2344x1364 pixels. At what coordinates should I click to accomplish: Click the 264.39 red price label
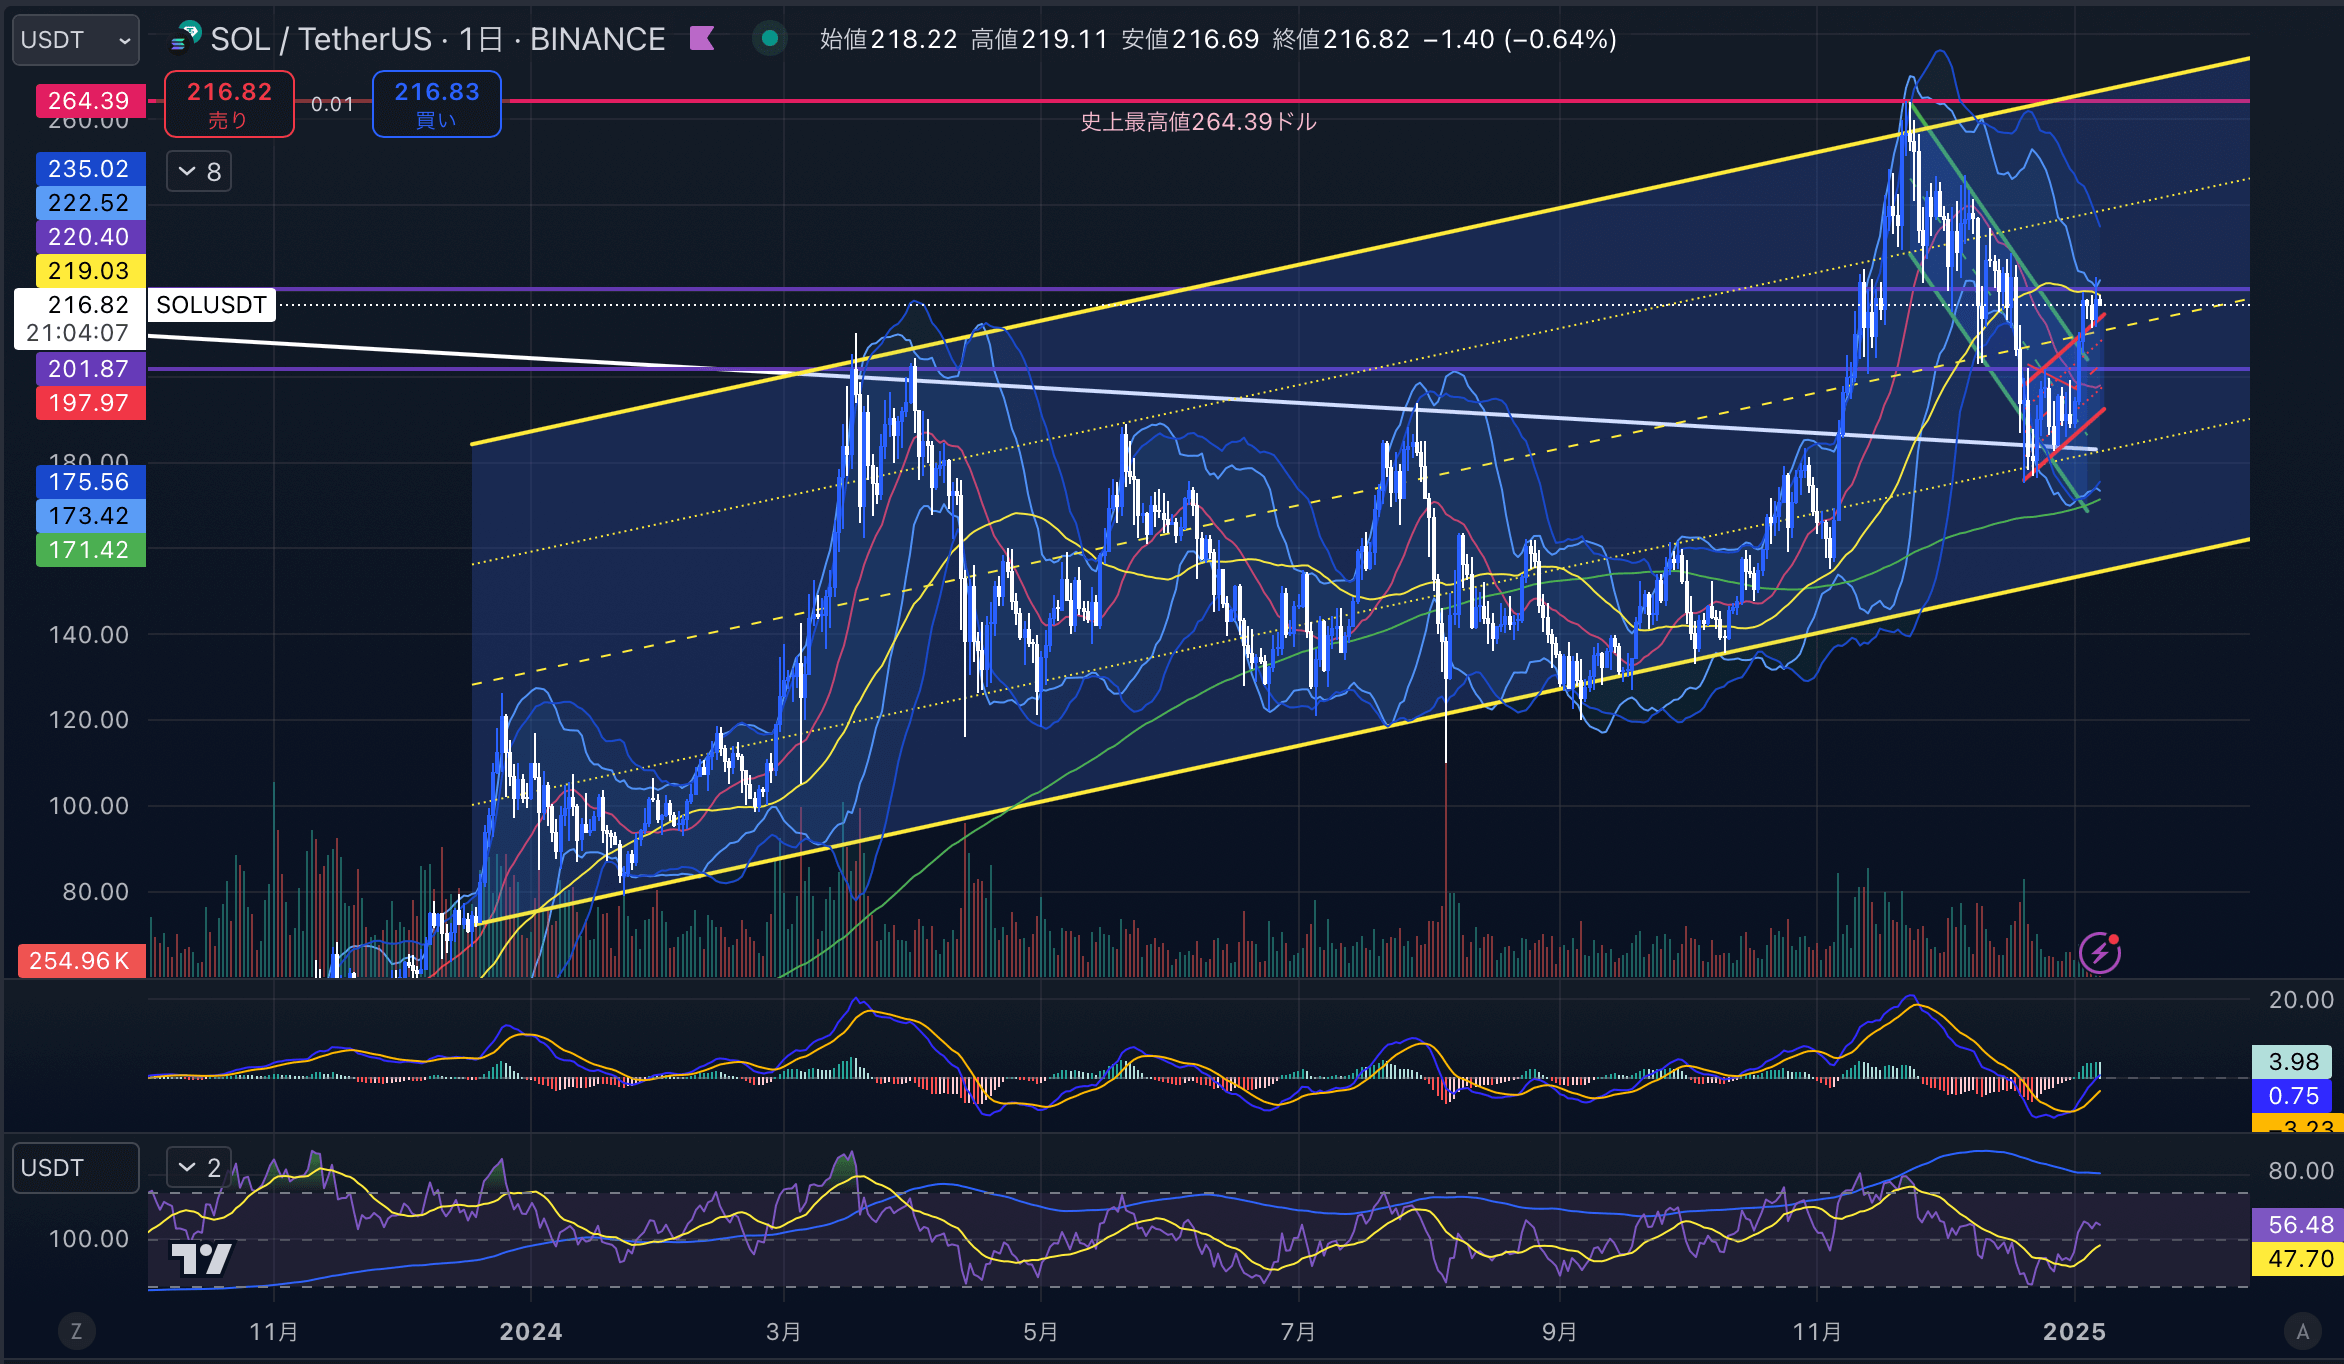click(x=91, y=101)
